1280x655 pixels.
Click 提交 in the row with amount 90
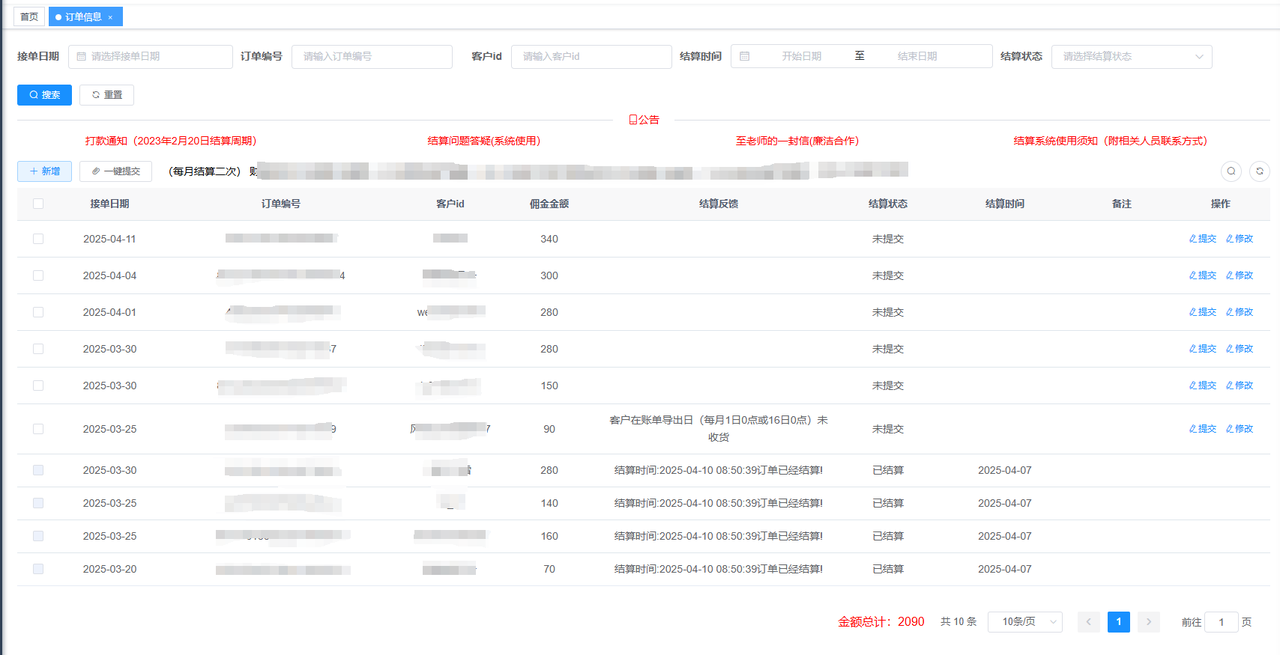1203,429
